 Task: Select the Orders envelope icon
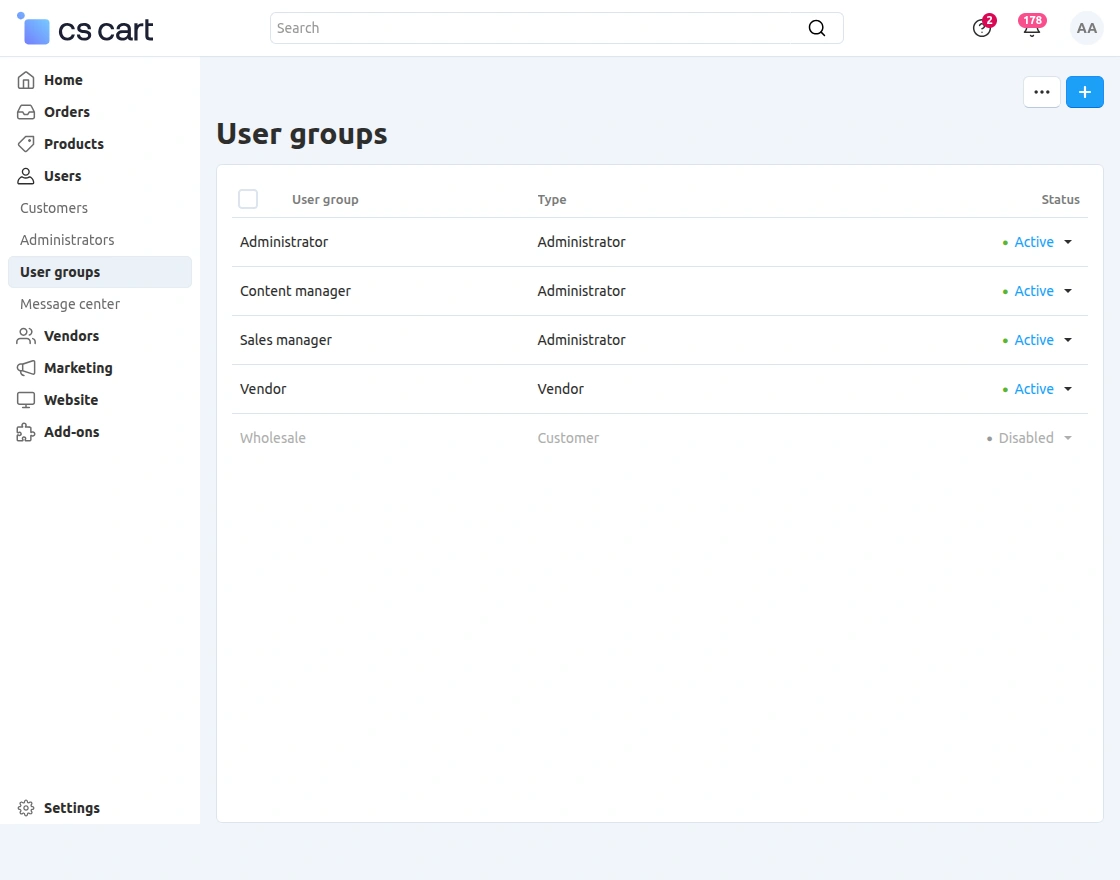(24, 112)
